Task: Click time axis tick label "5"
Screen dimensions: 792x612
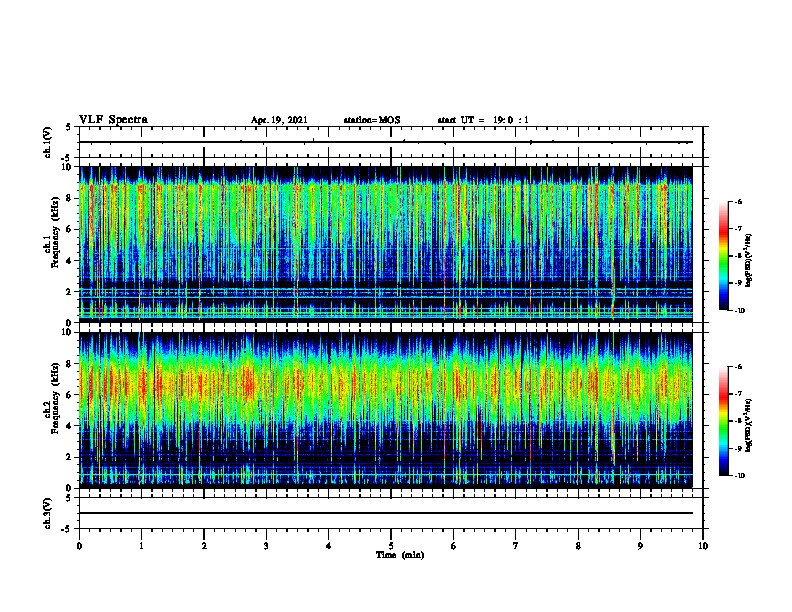Action: 391,546
